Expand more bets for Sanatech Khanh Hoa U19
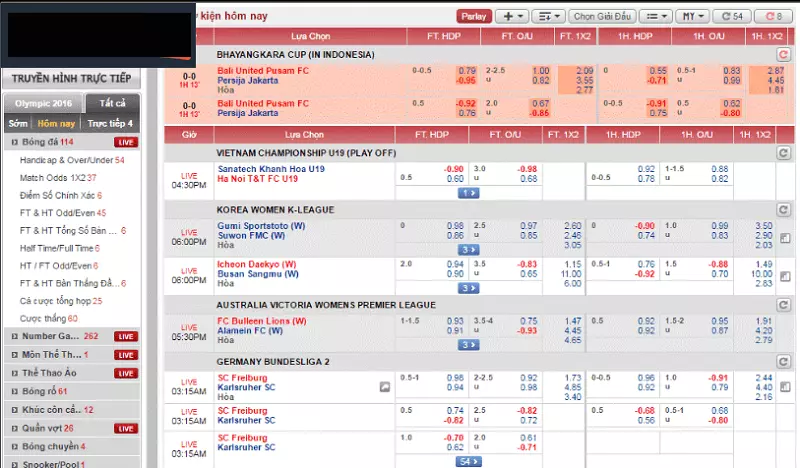Viewport: 800px width, 468px height. (x=467, y=192)
